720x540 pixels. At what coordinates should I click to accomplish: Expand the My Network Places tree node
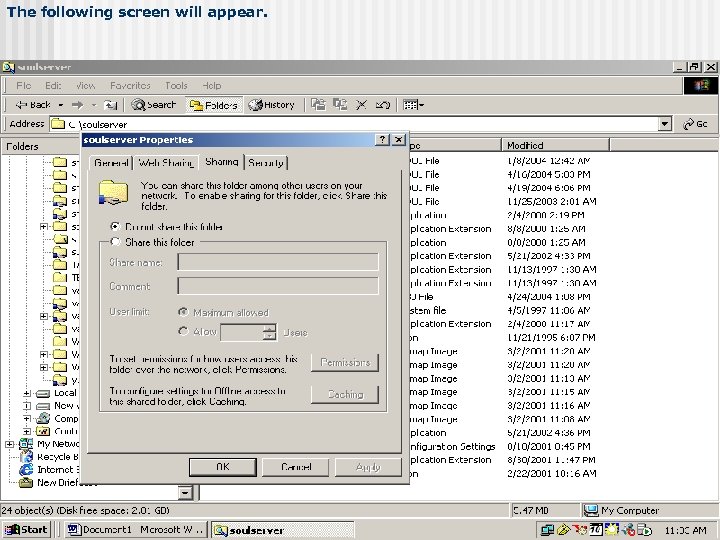(10, 444)
